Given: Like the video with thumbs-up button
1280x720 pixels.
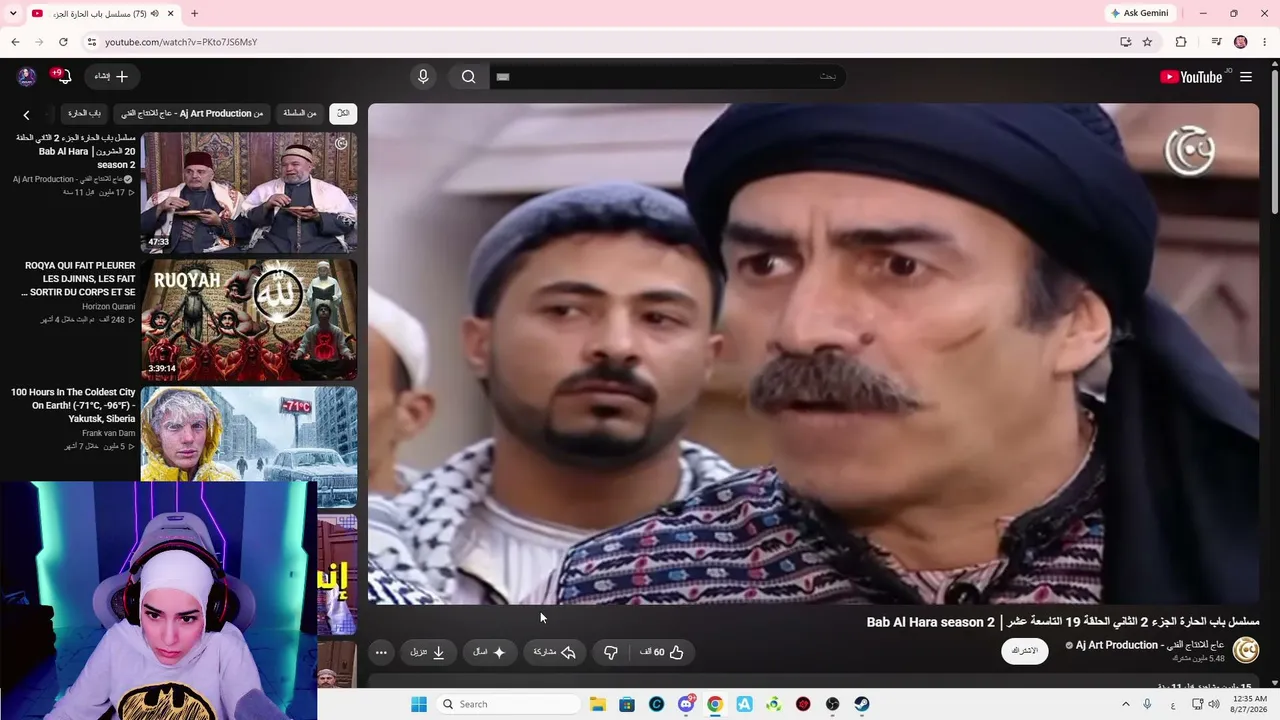Looking at the screenshot, I should pos(662,652).
